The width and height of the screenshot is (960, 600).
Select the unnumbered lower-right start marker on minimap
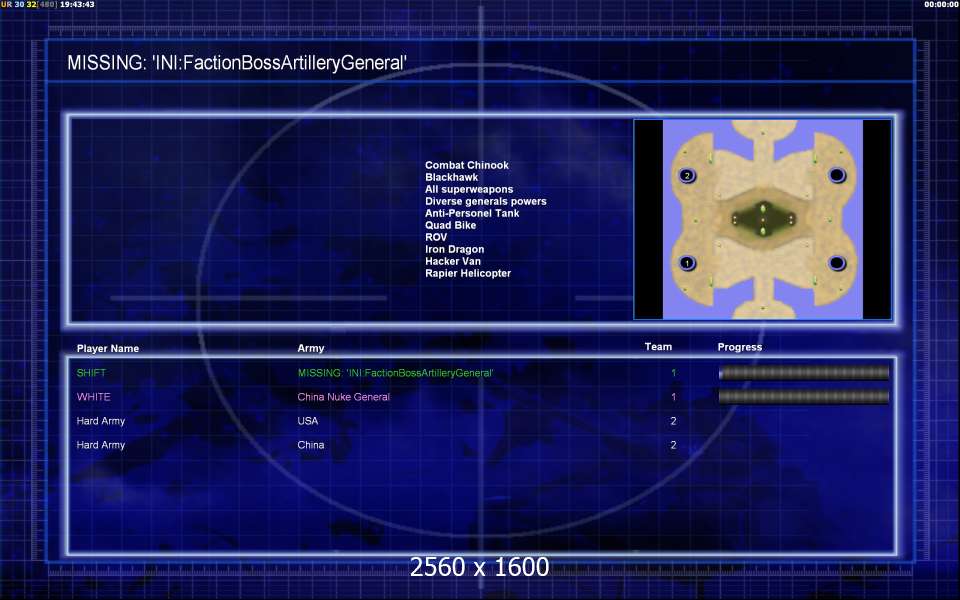point(837,263)
